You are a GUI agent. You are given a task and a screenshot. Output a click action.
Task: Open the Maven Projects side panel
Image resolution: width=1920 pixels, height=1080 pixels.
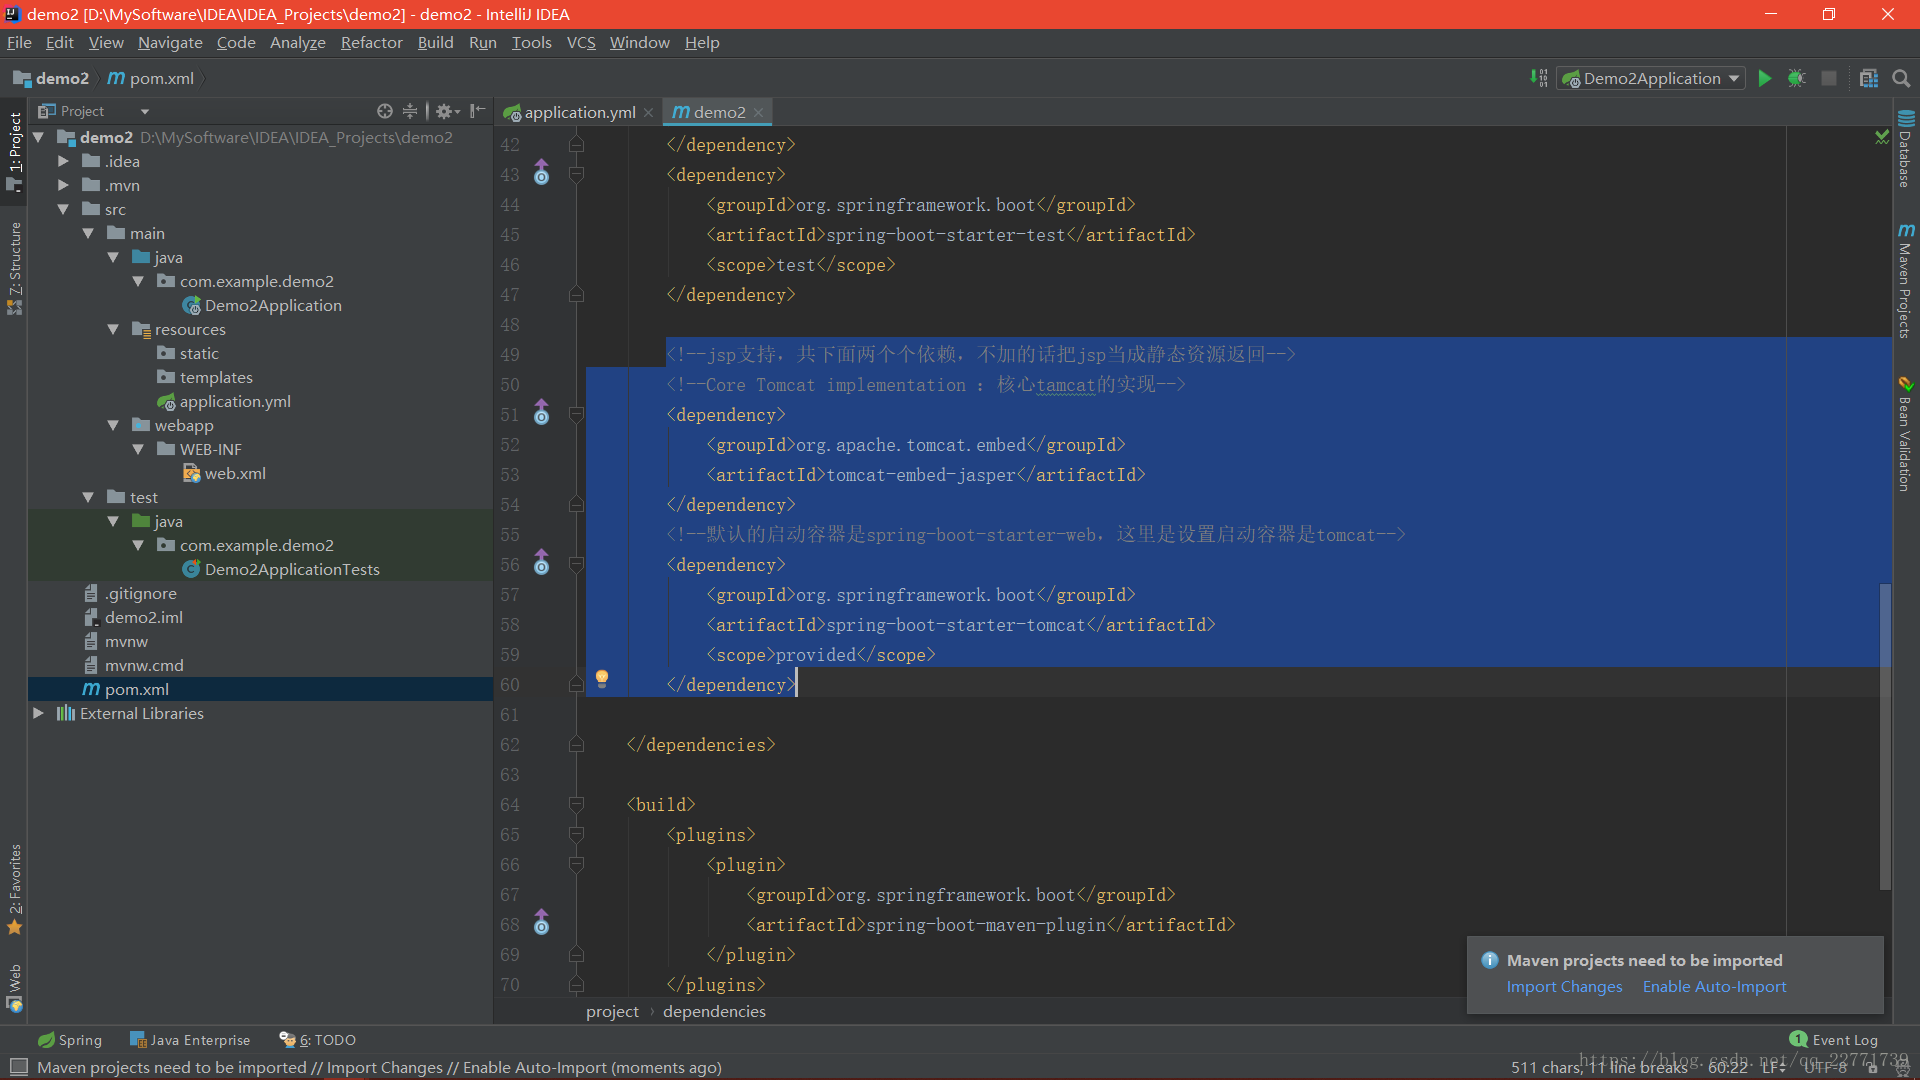(1905, 282)
